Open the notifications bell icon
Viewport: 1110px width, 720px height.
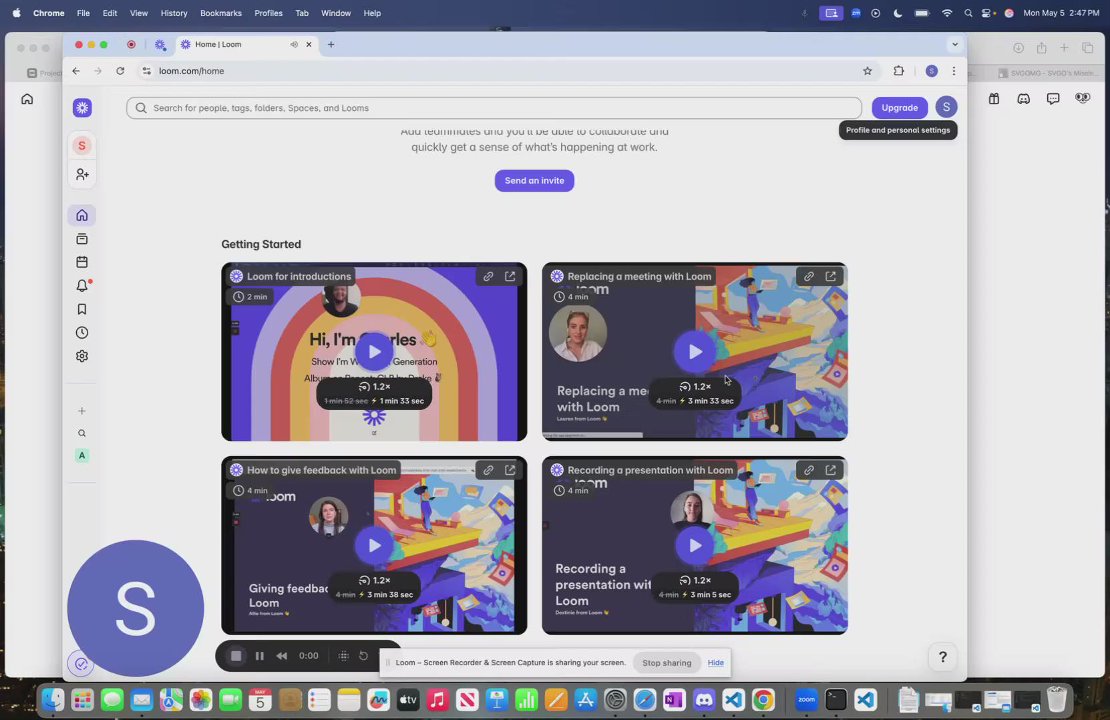(82, 285)
